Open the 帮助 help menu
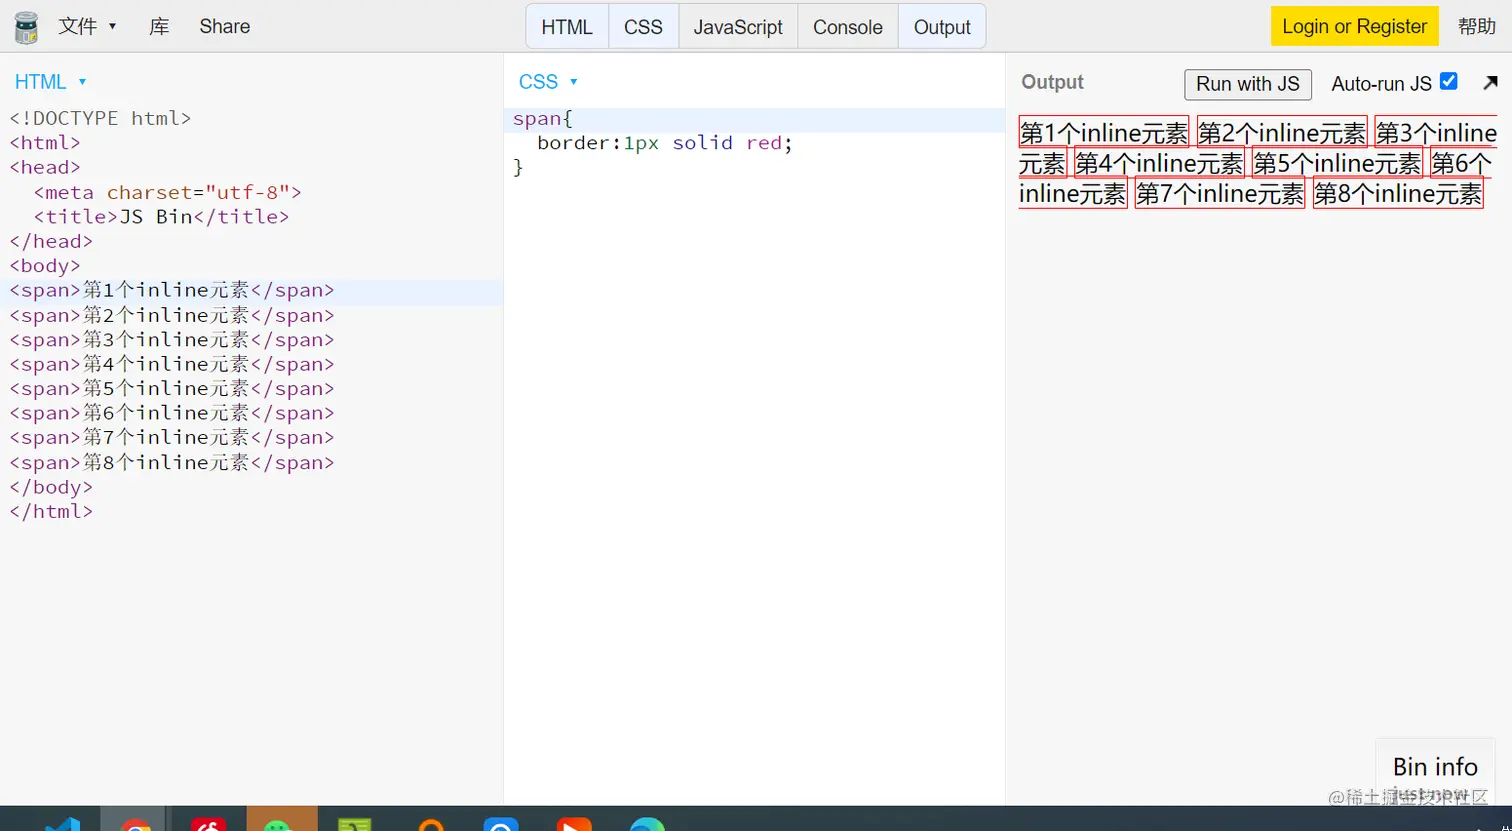This screenshot has height=831, width=1512. pos(1477,26)
